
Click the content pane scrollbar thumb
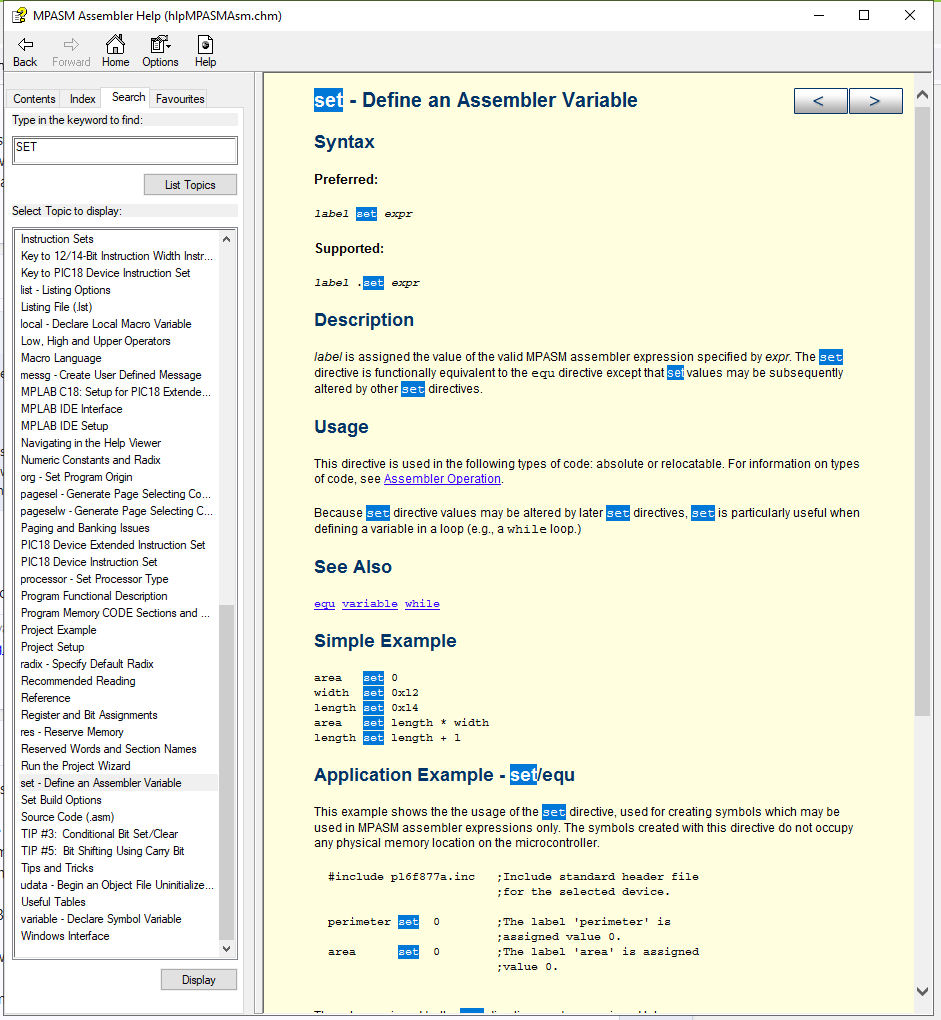click(x=922, y=411)
